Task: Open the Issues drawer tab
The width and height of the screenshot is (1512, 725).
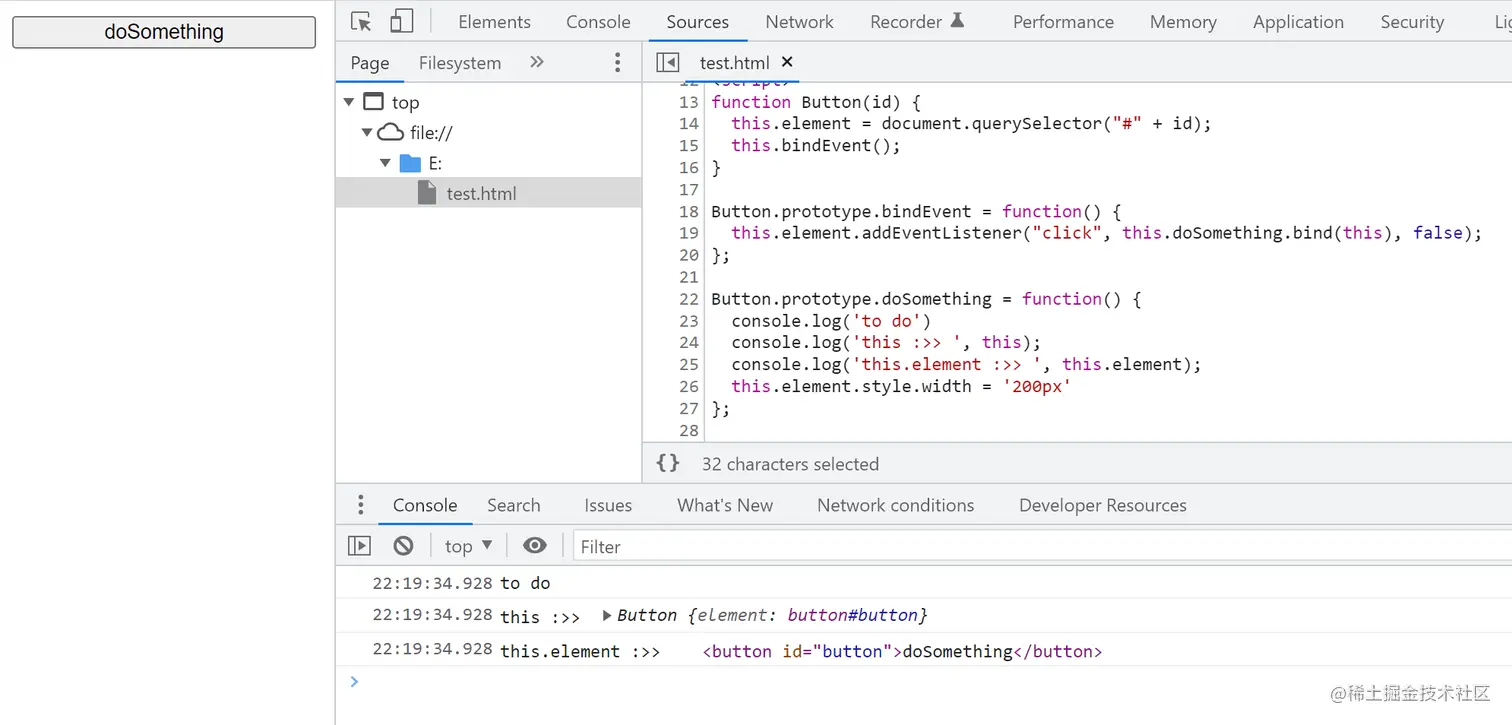Action: point(608,505)
